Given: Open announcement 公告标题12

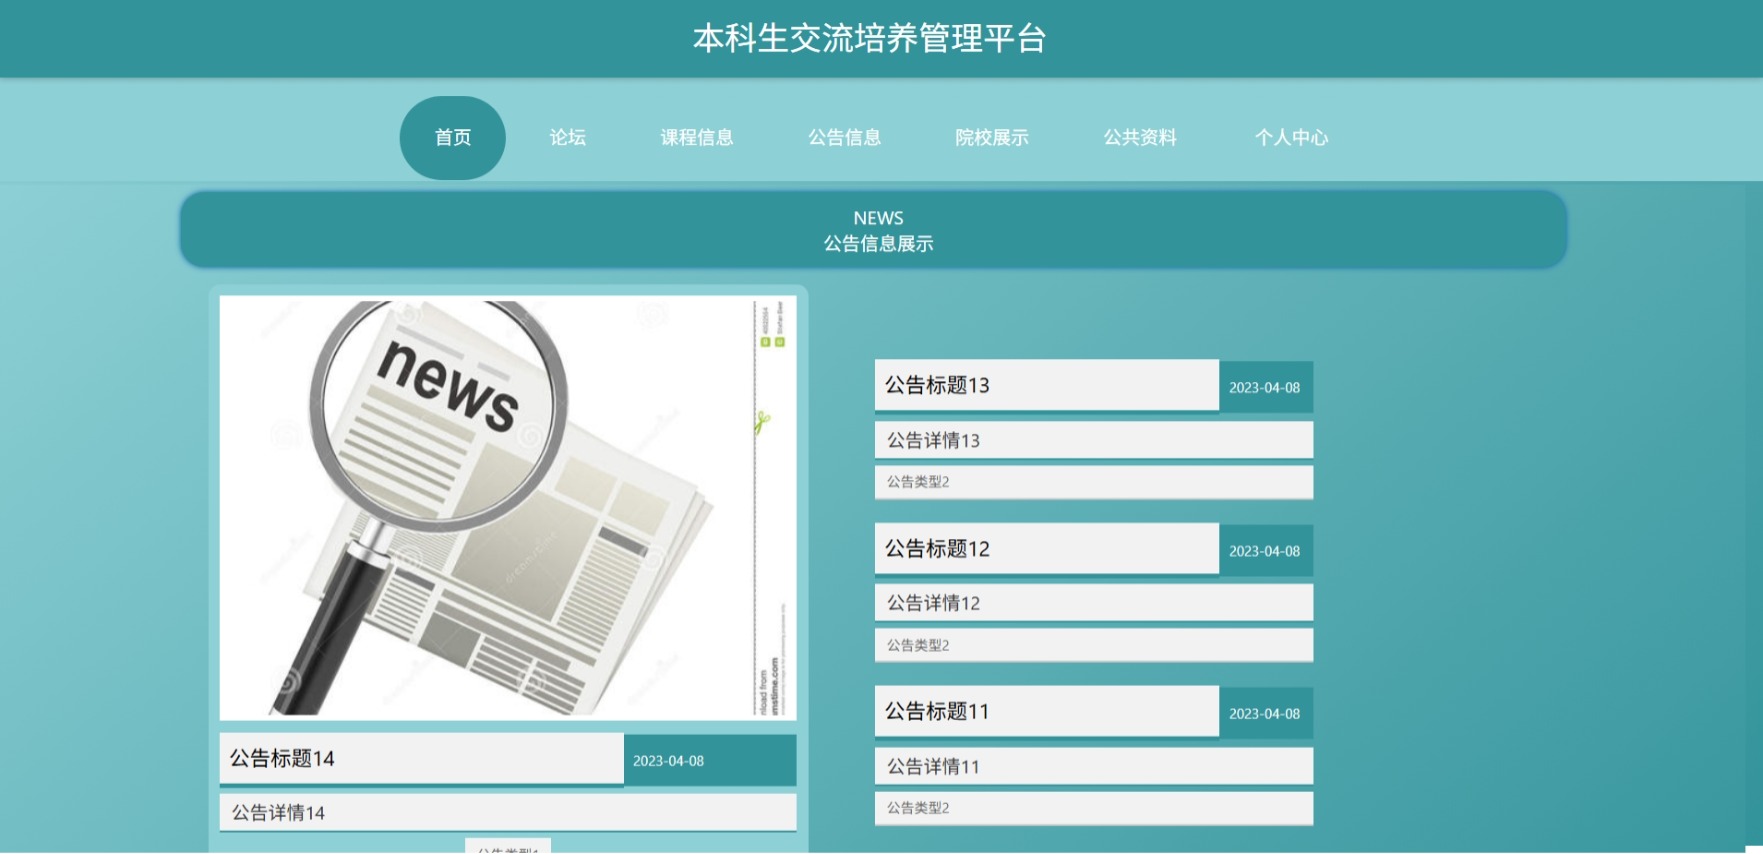Looking at the screenshot, I should coord(1047,549).
